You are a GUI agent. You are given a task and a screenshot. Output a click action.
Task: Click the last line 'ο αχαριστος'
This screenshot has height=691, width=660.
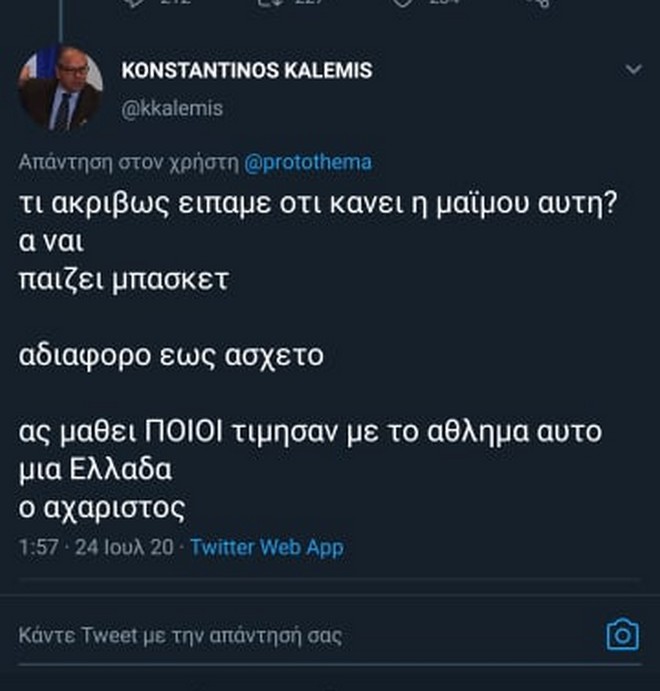pyautogui.click(x=102, y=509)
